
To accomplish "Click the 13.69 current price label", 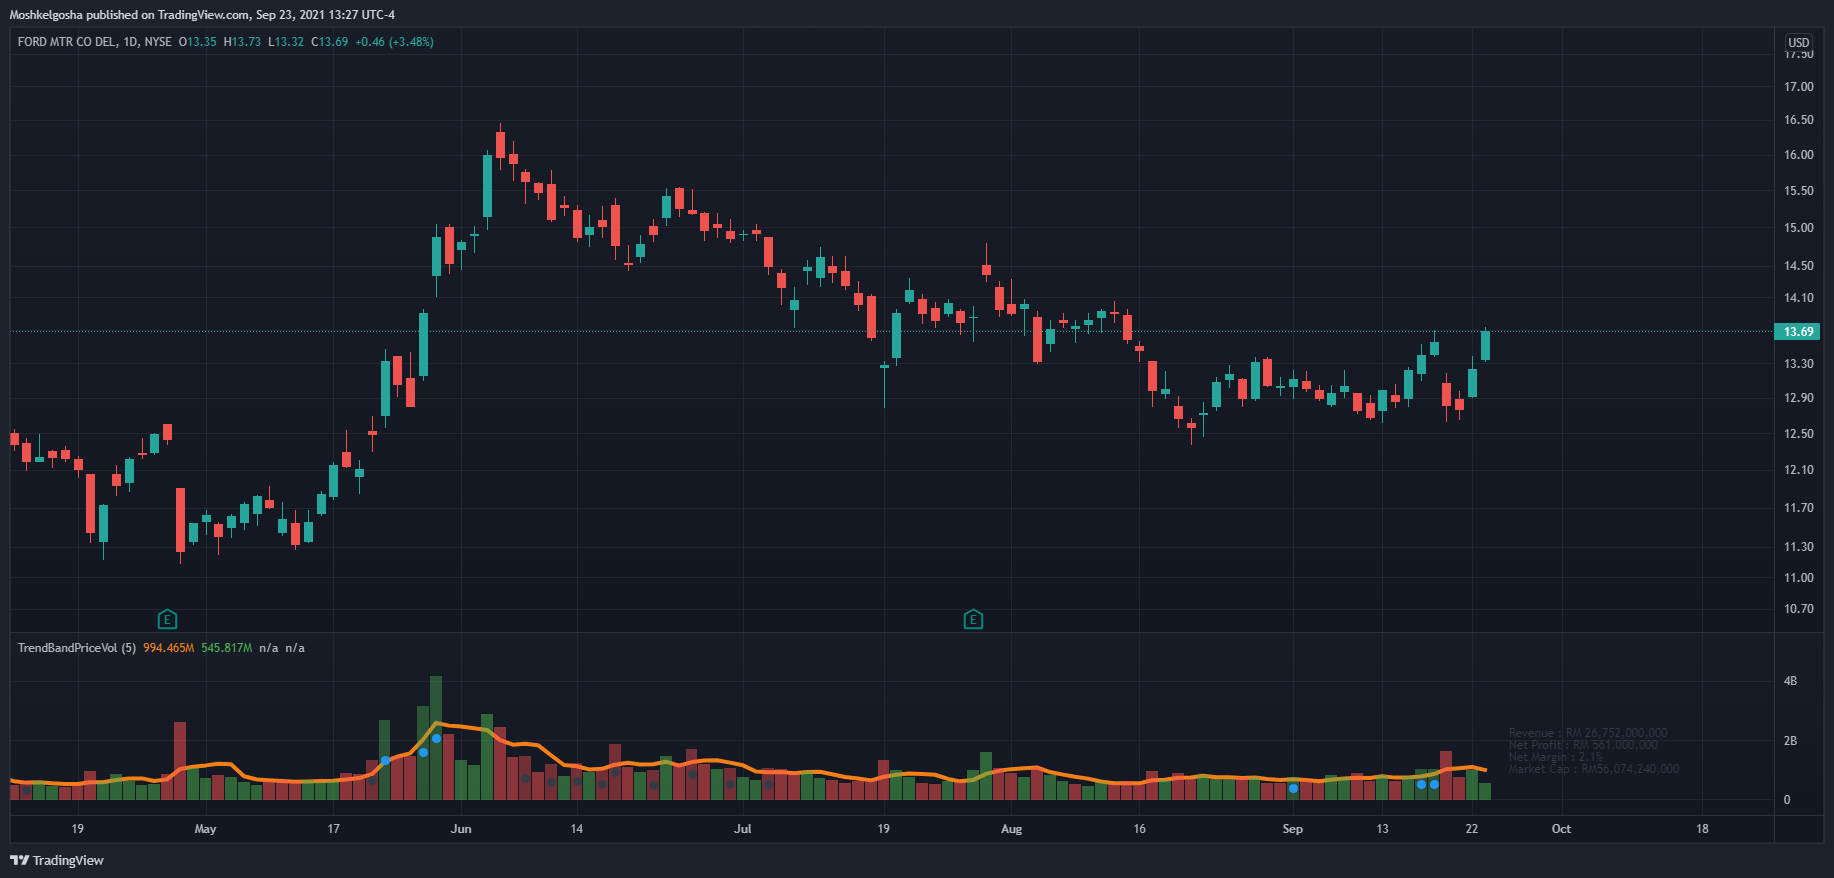I will [x=1798, y=332].
